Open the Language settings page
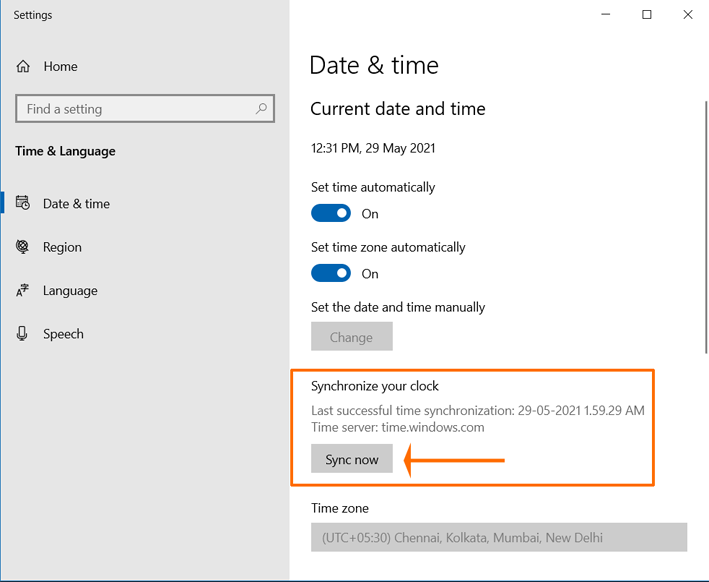 (x=70, y=290)
